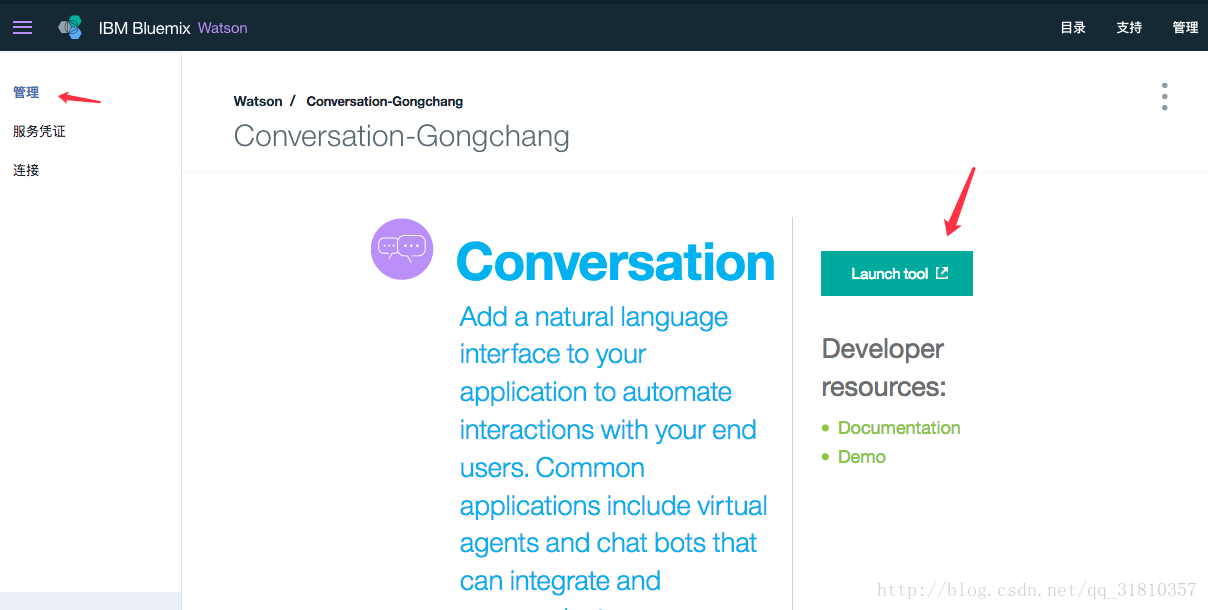Click the purple Conversation chat-bubble icon
Screen dimensions: 1208x610
click(x=402, y=249)
